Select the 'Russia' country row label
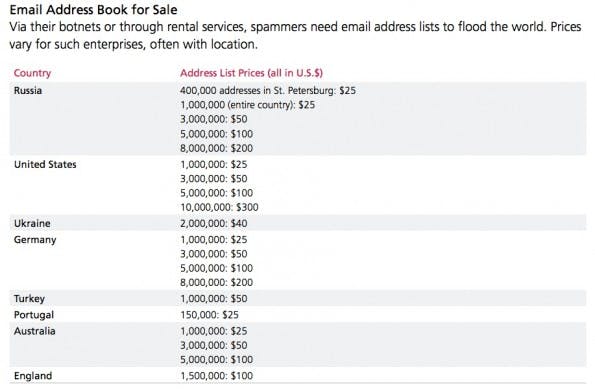 tap(28, 90)
